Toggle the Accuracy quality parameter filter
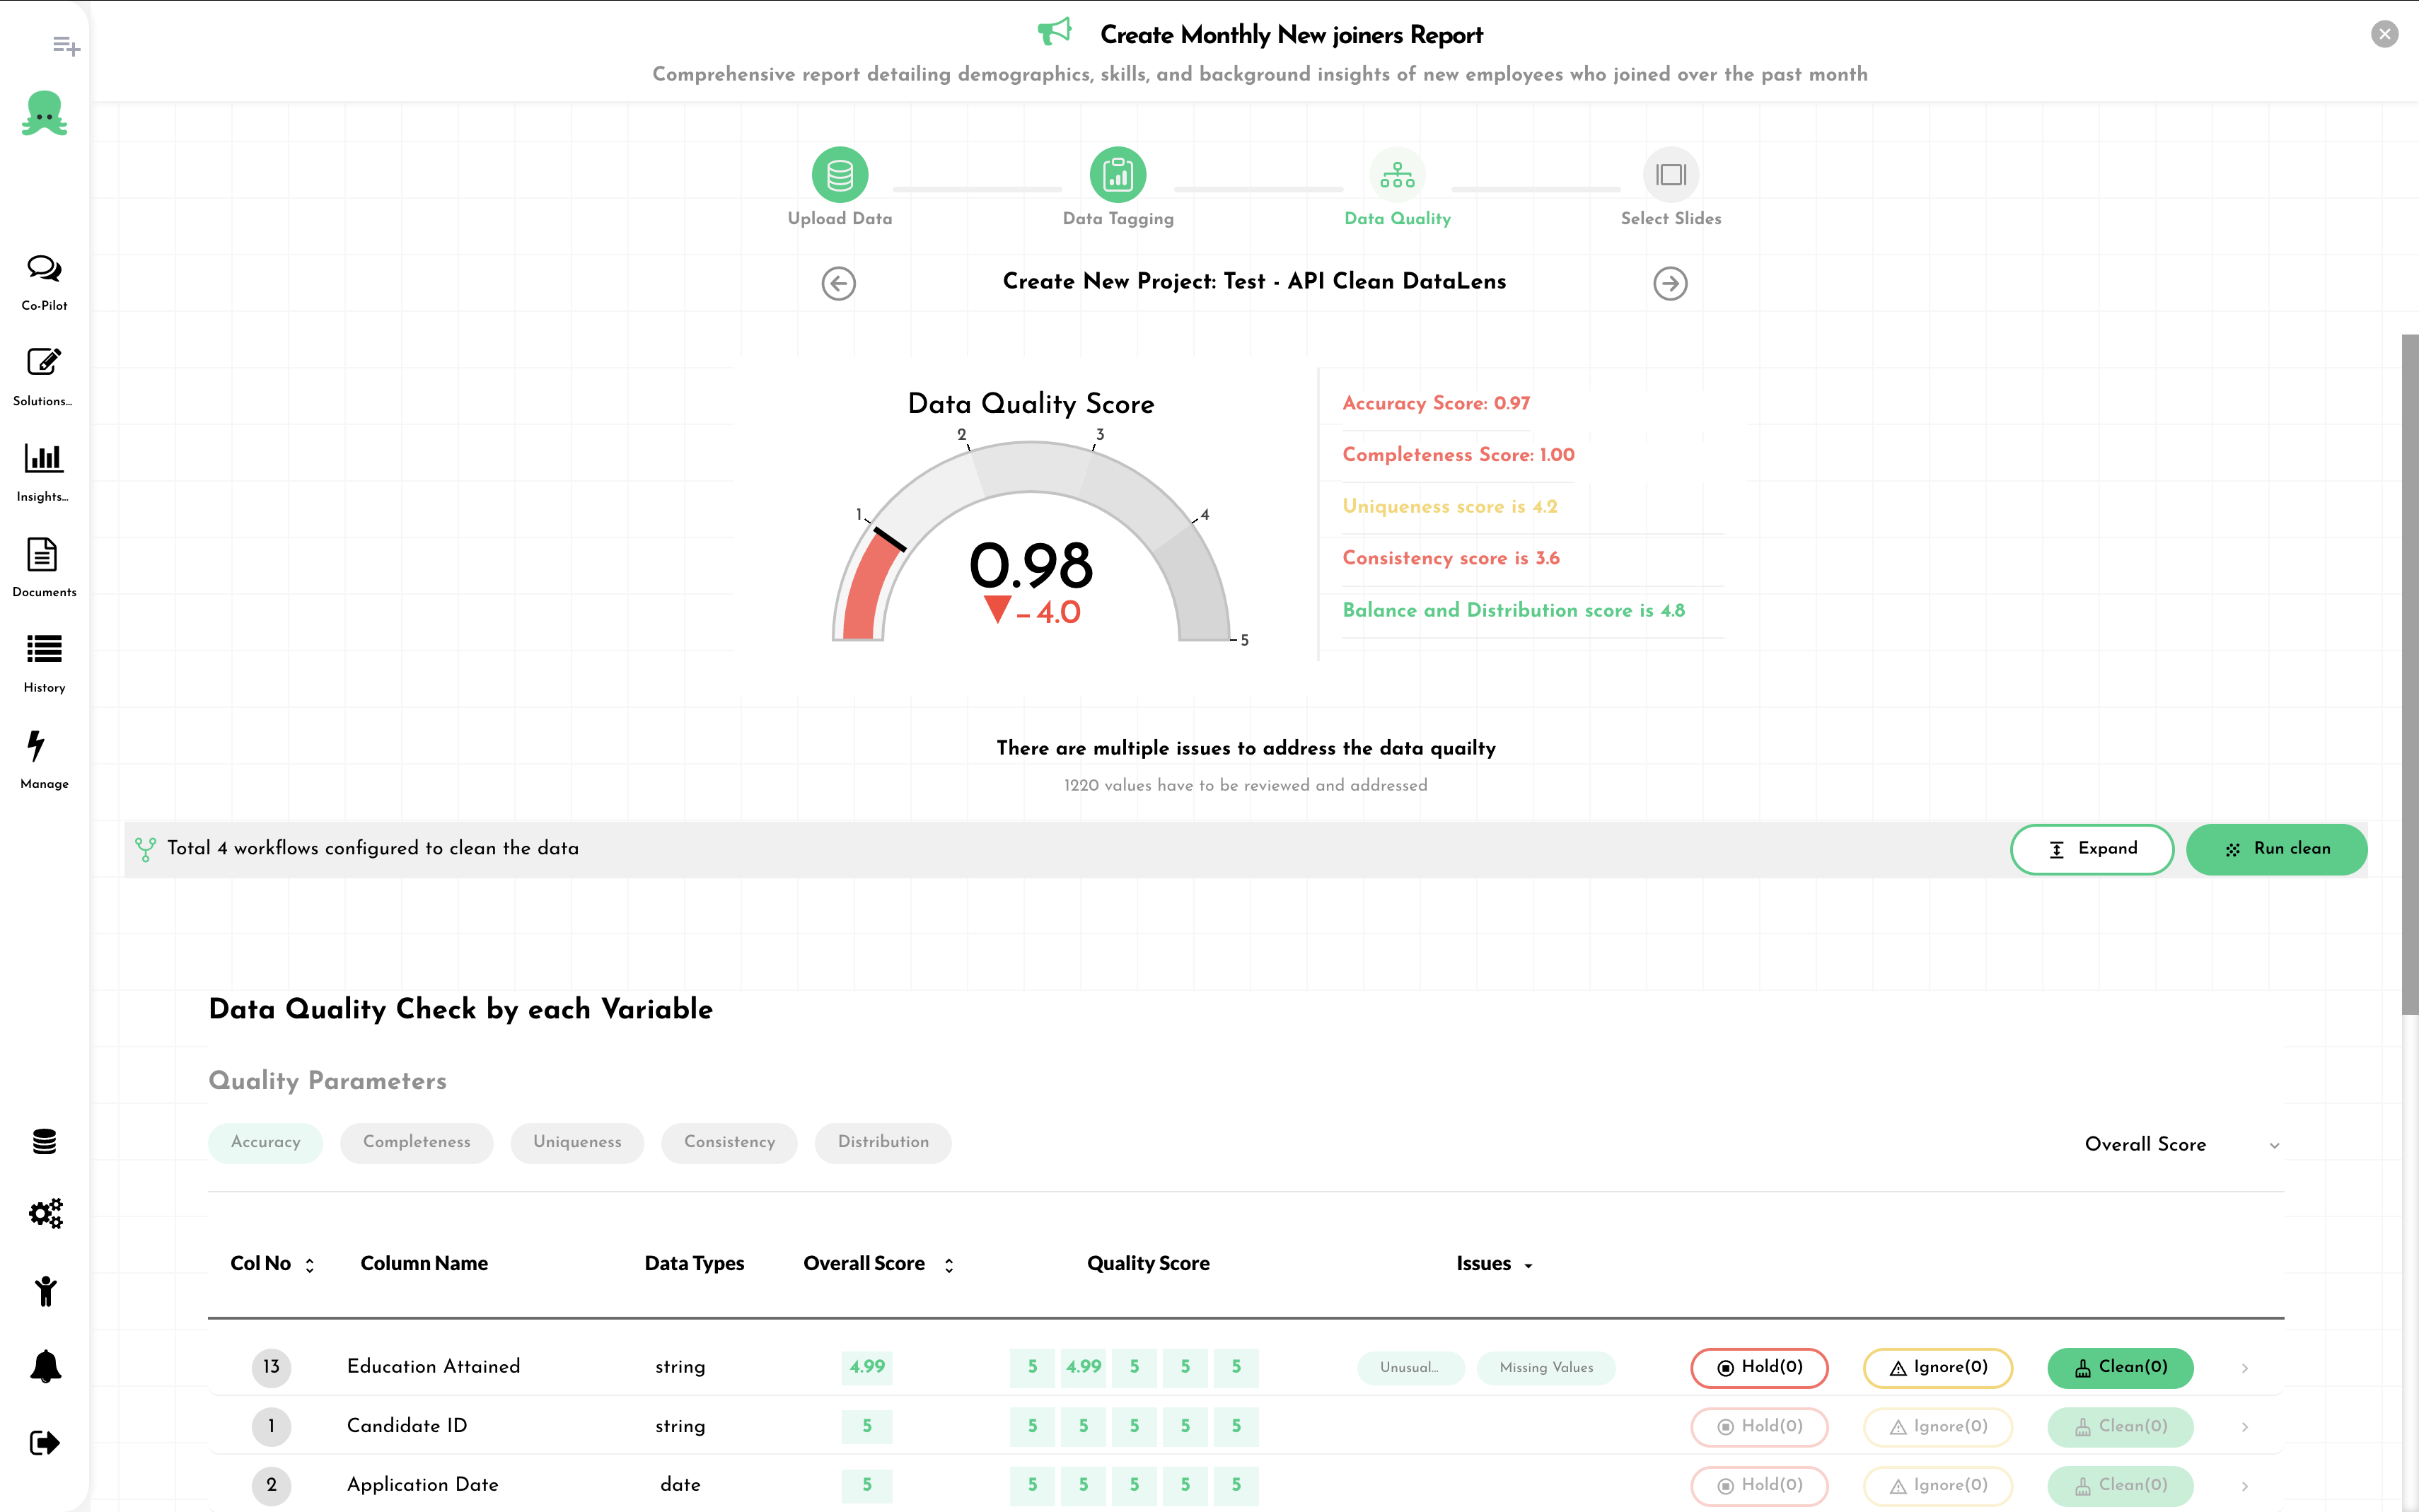The image size is (2419, 1512). pos(265,1142)
